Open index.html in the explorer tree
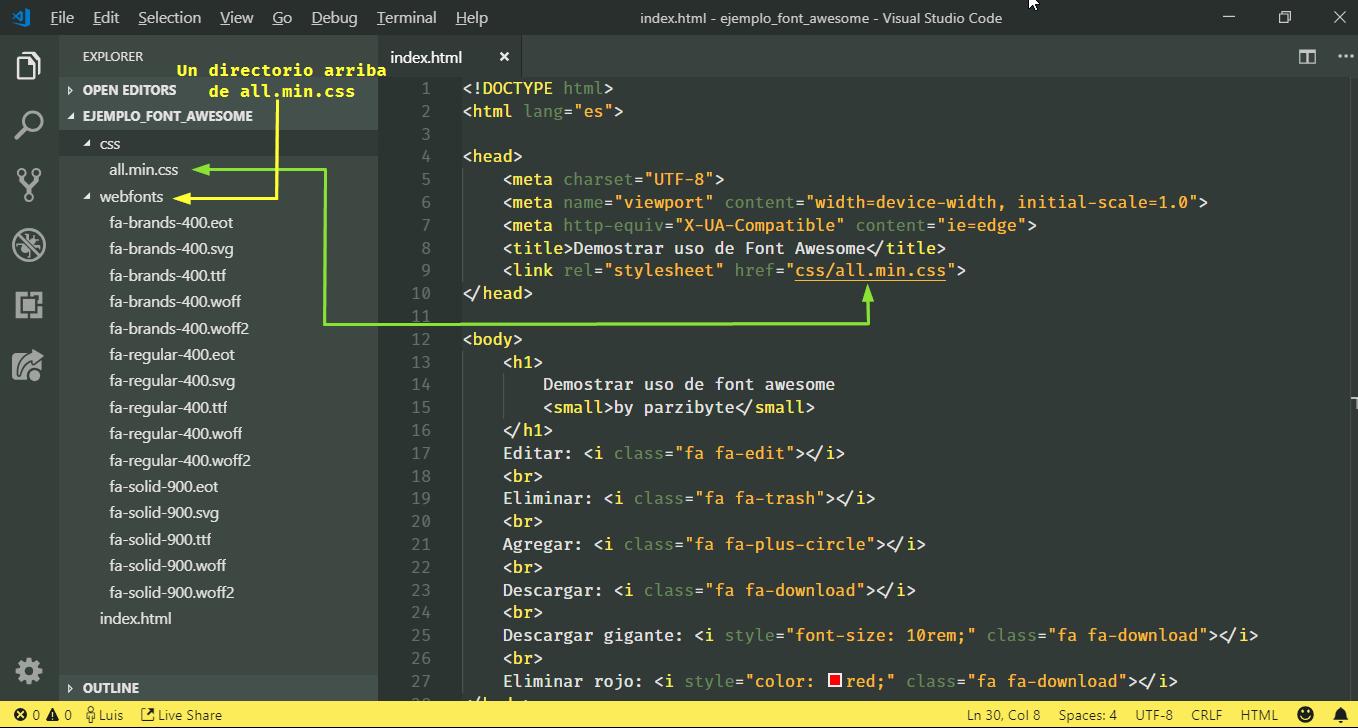The width and height of the screenshot is (1358, 728). click(x=135, y=618)
